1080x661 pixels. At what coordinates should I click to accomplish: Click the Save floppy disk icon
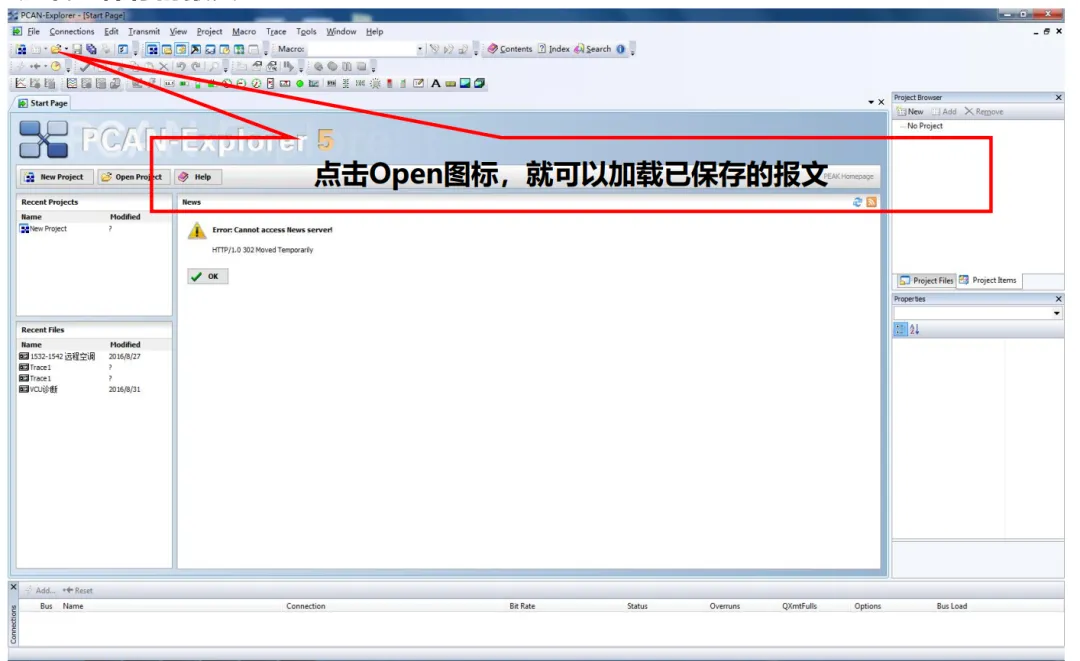point(77,49)
